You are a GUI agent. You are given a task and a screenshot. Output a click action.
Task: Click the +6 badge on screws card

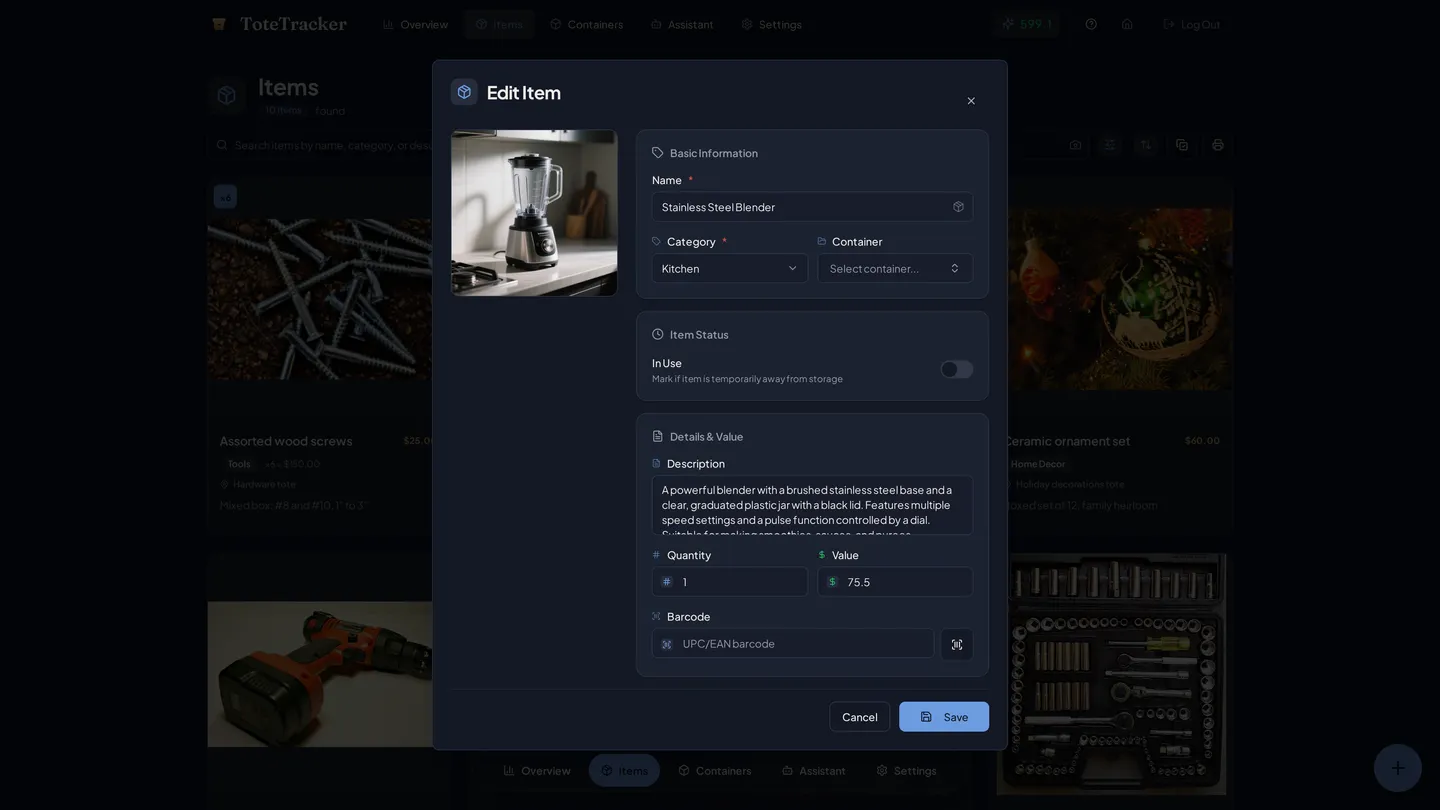[x=225, y=197]
